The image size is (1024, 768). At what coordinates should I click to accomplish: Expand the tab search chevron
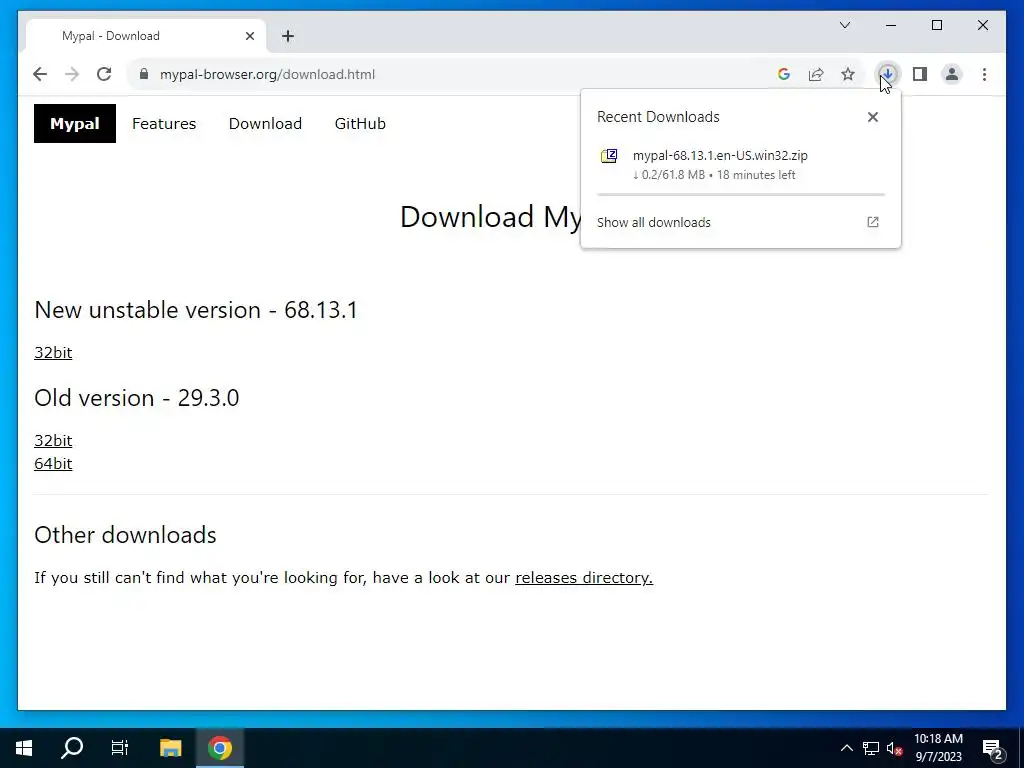coord(845,25)
